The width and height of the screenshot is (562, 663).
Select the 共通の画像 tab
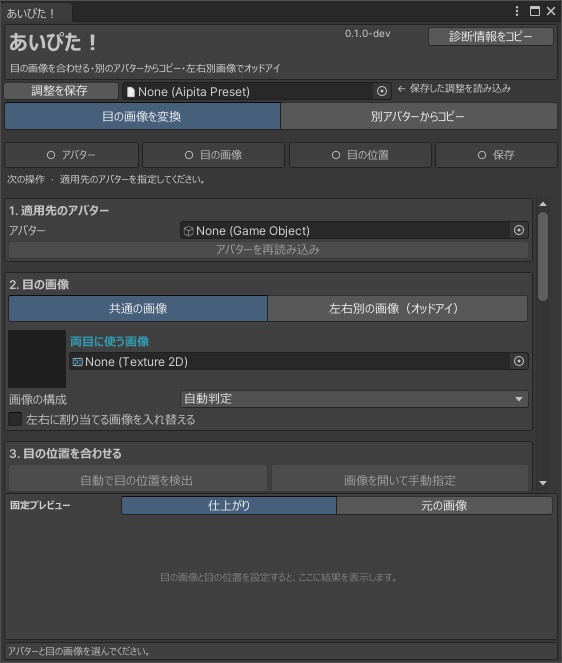pos(138,309)
